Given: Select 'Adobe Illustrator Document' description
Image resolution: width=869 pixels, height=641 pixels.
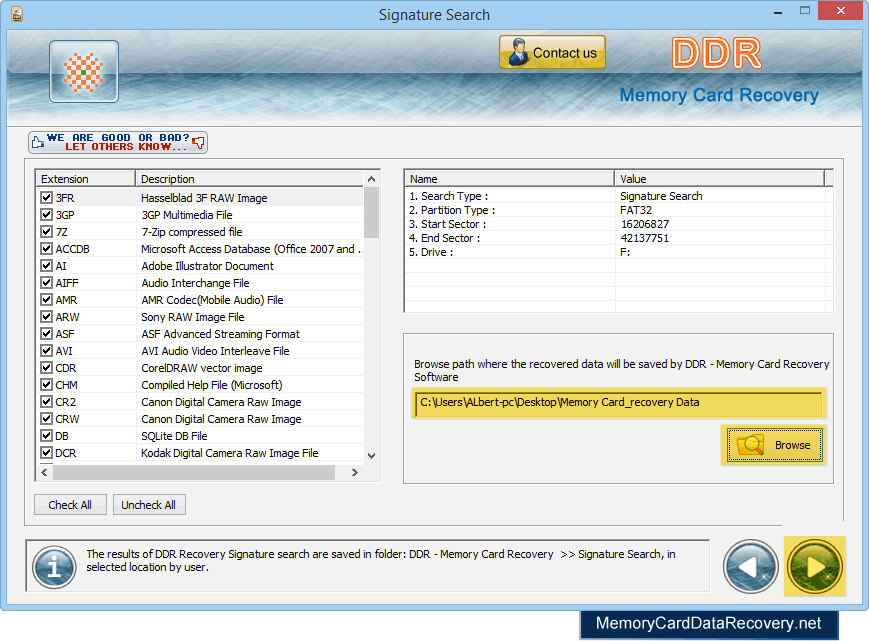Looking at the screenshot, I should [207, 266].
